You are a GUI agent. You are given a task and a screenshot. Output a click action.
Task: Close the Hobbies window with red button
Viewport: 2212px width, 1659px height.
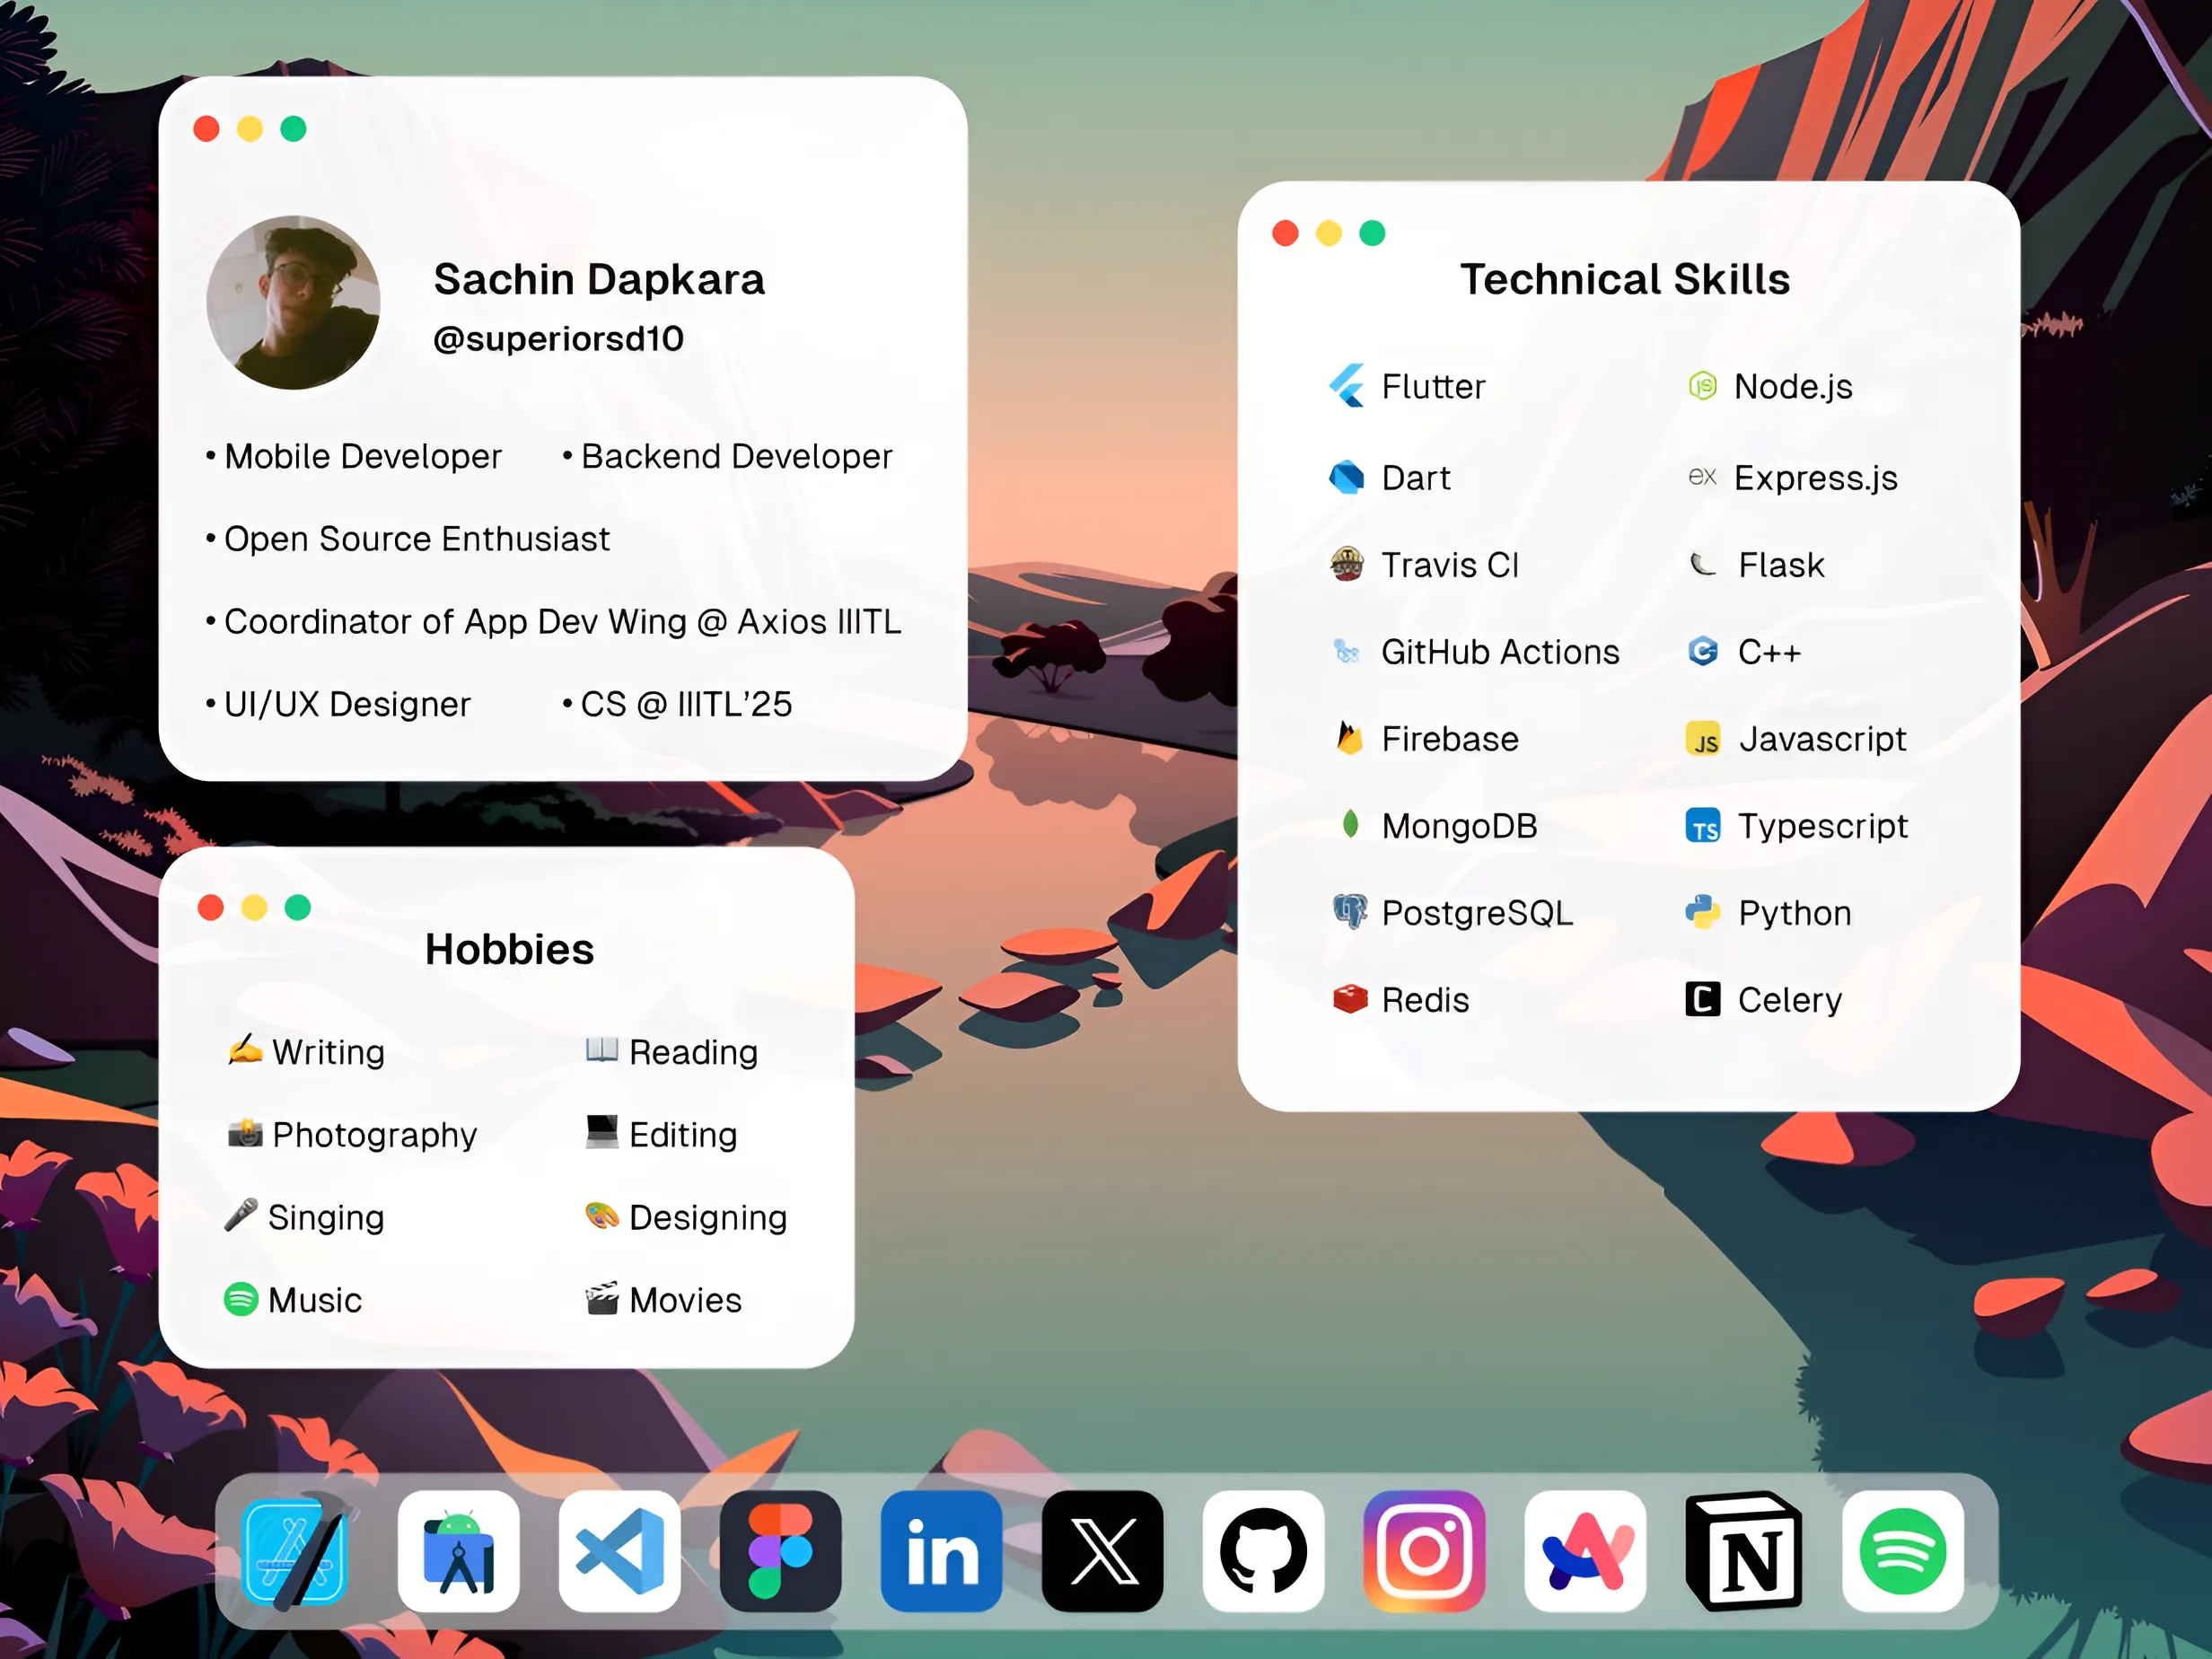click(x=211, y=907)
